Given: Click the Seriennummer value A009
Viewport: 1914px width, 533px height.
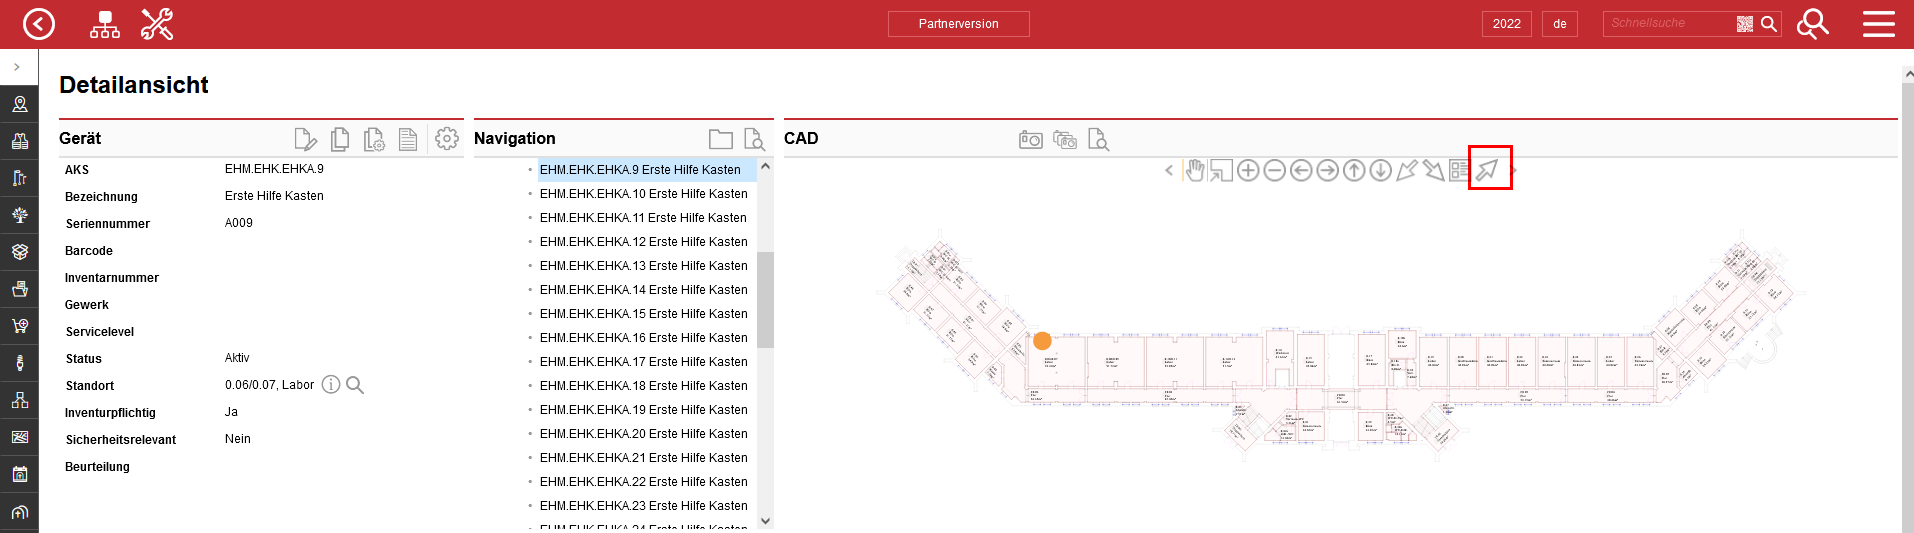Looking at the screenshot, I should [x=239, y=223].
